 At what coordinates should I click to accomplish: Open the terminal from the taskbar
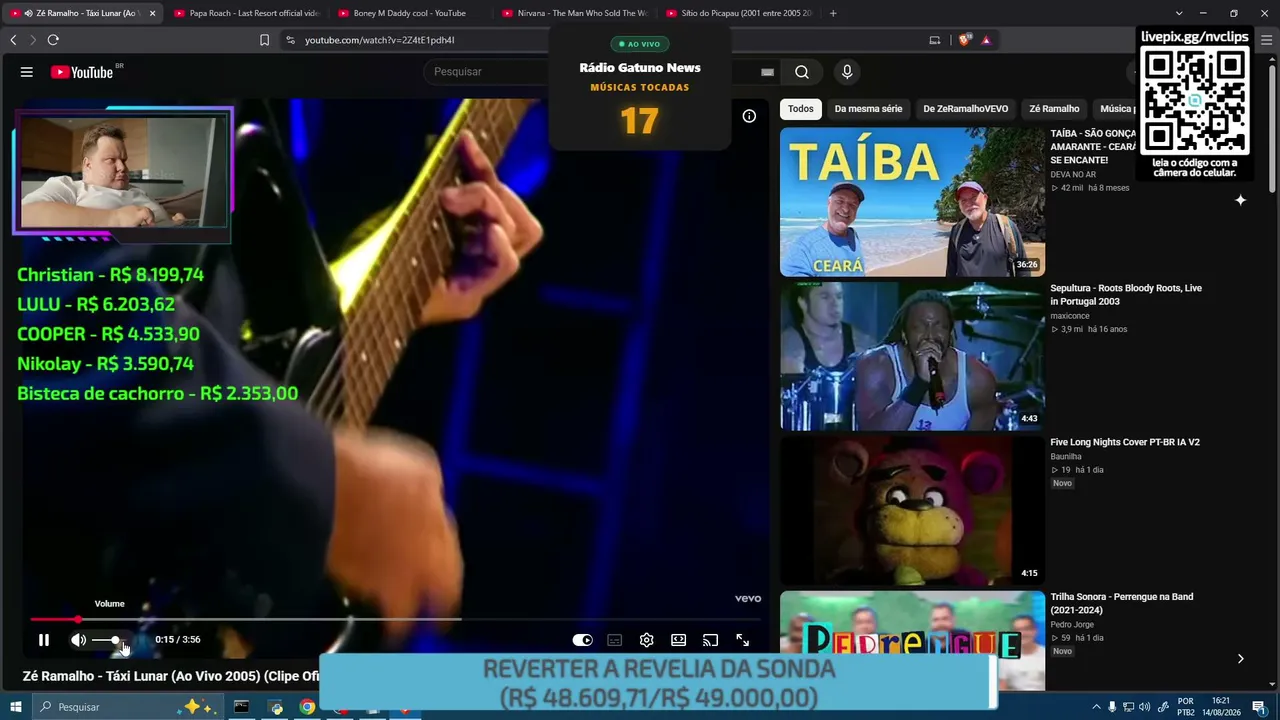point(241,707)
